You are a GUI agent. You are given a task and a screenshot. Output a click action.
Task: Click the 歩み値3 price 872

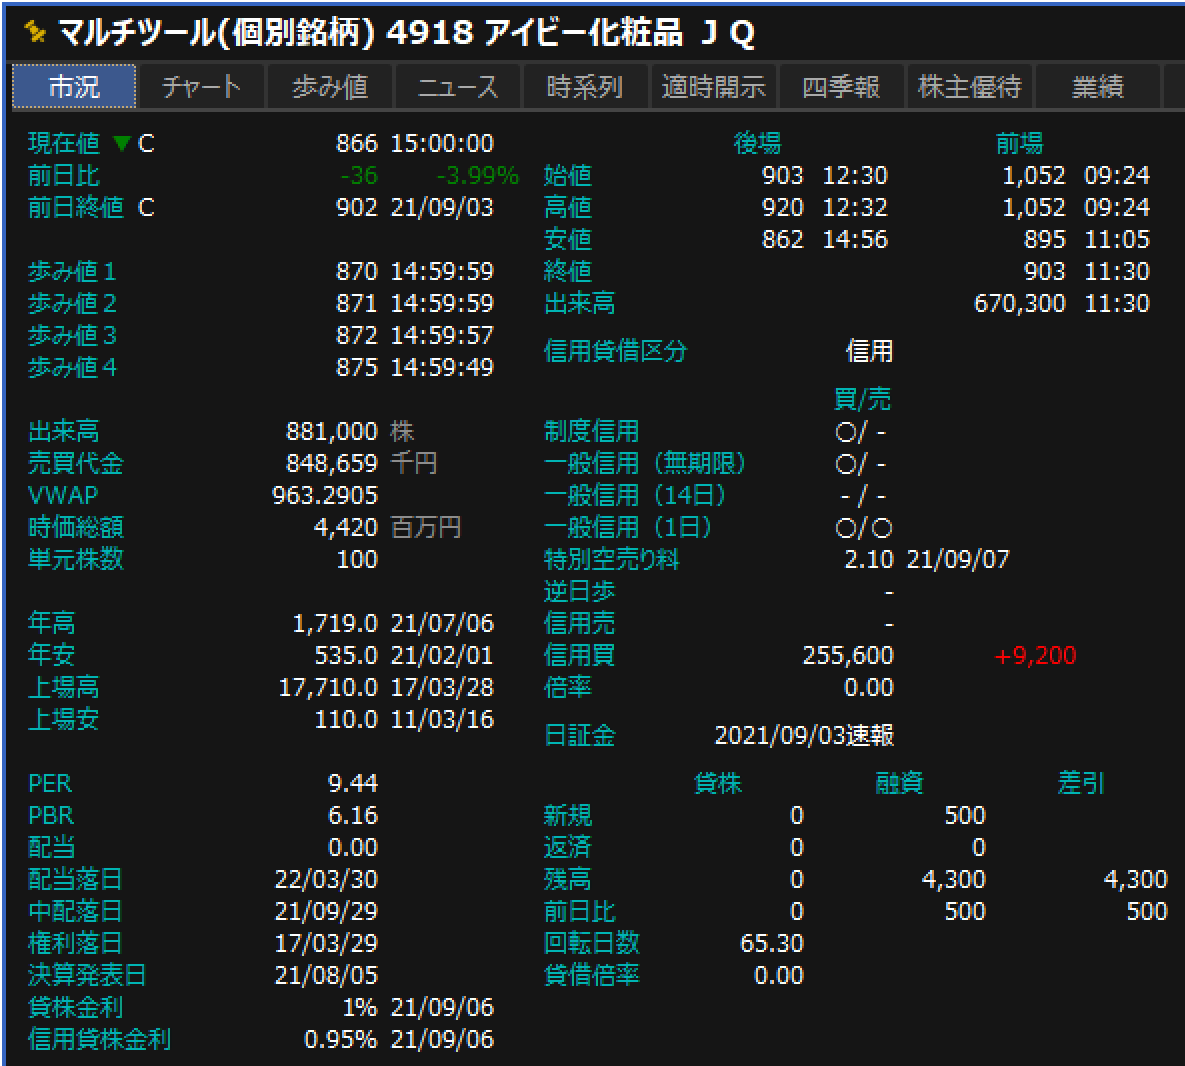pos(357,335)
